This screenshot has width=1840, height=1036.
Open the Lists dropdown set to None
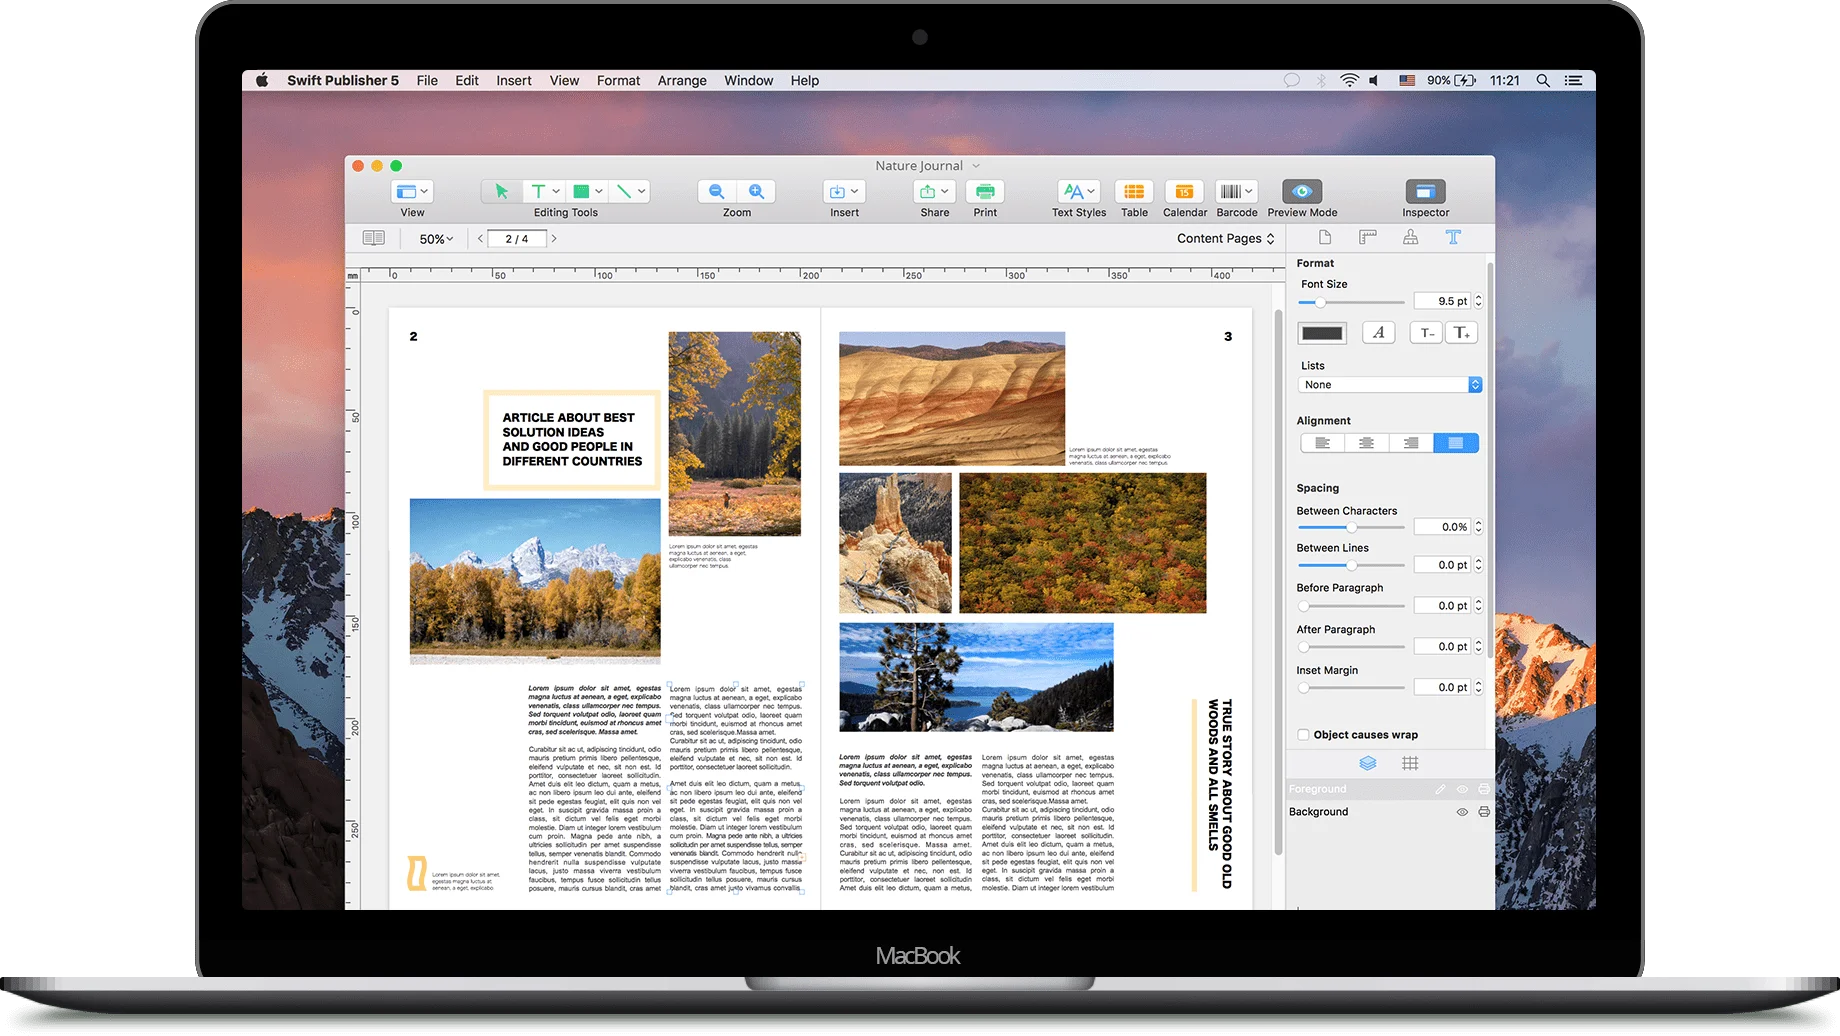click(1390, 385)
